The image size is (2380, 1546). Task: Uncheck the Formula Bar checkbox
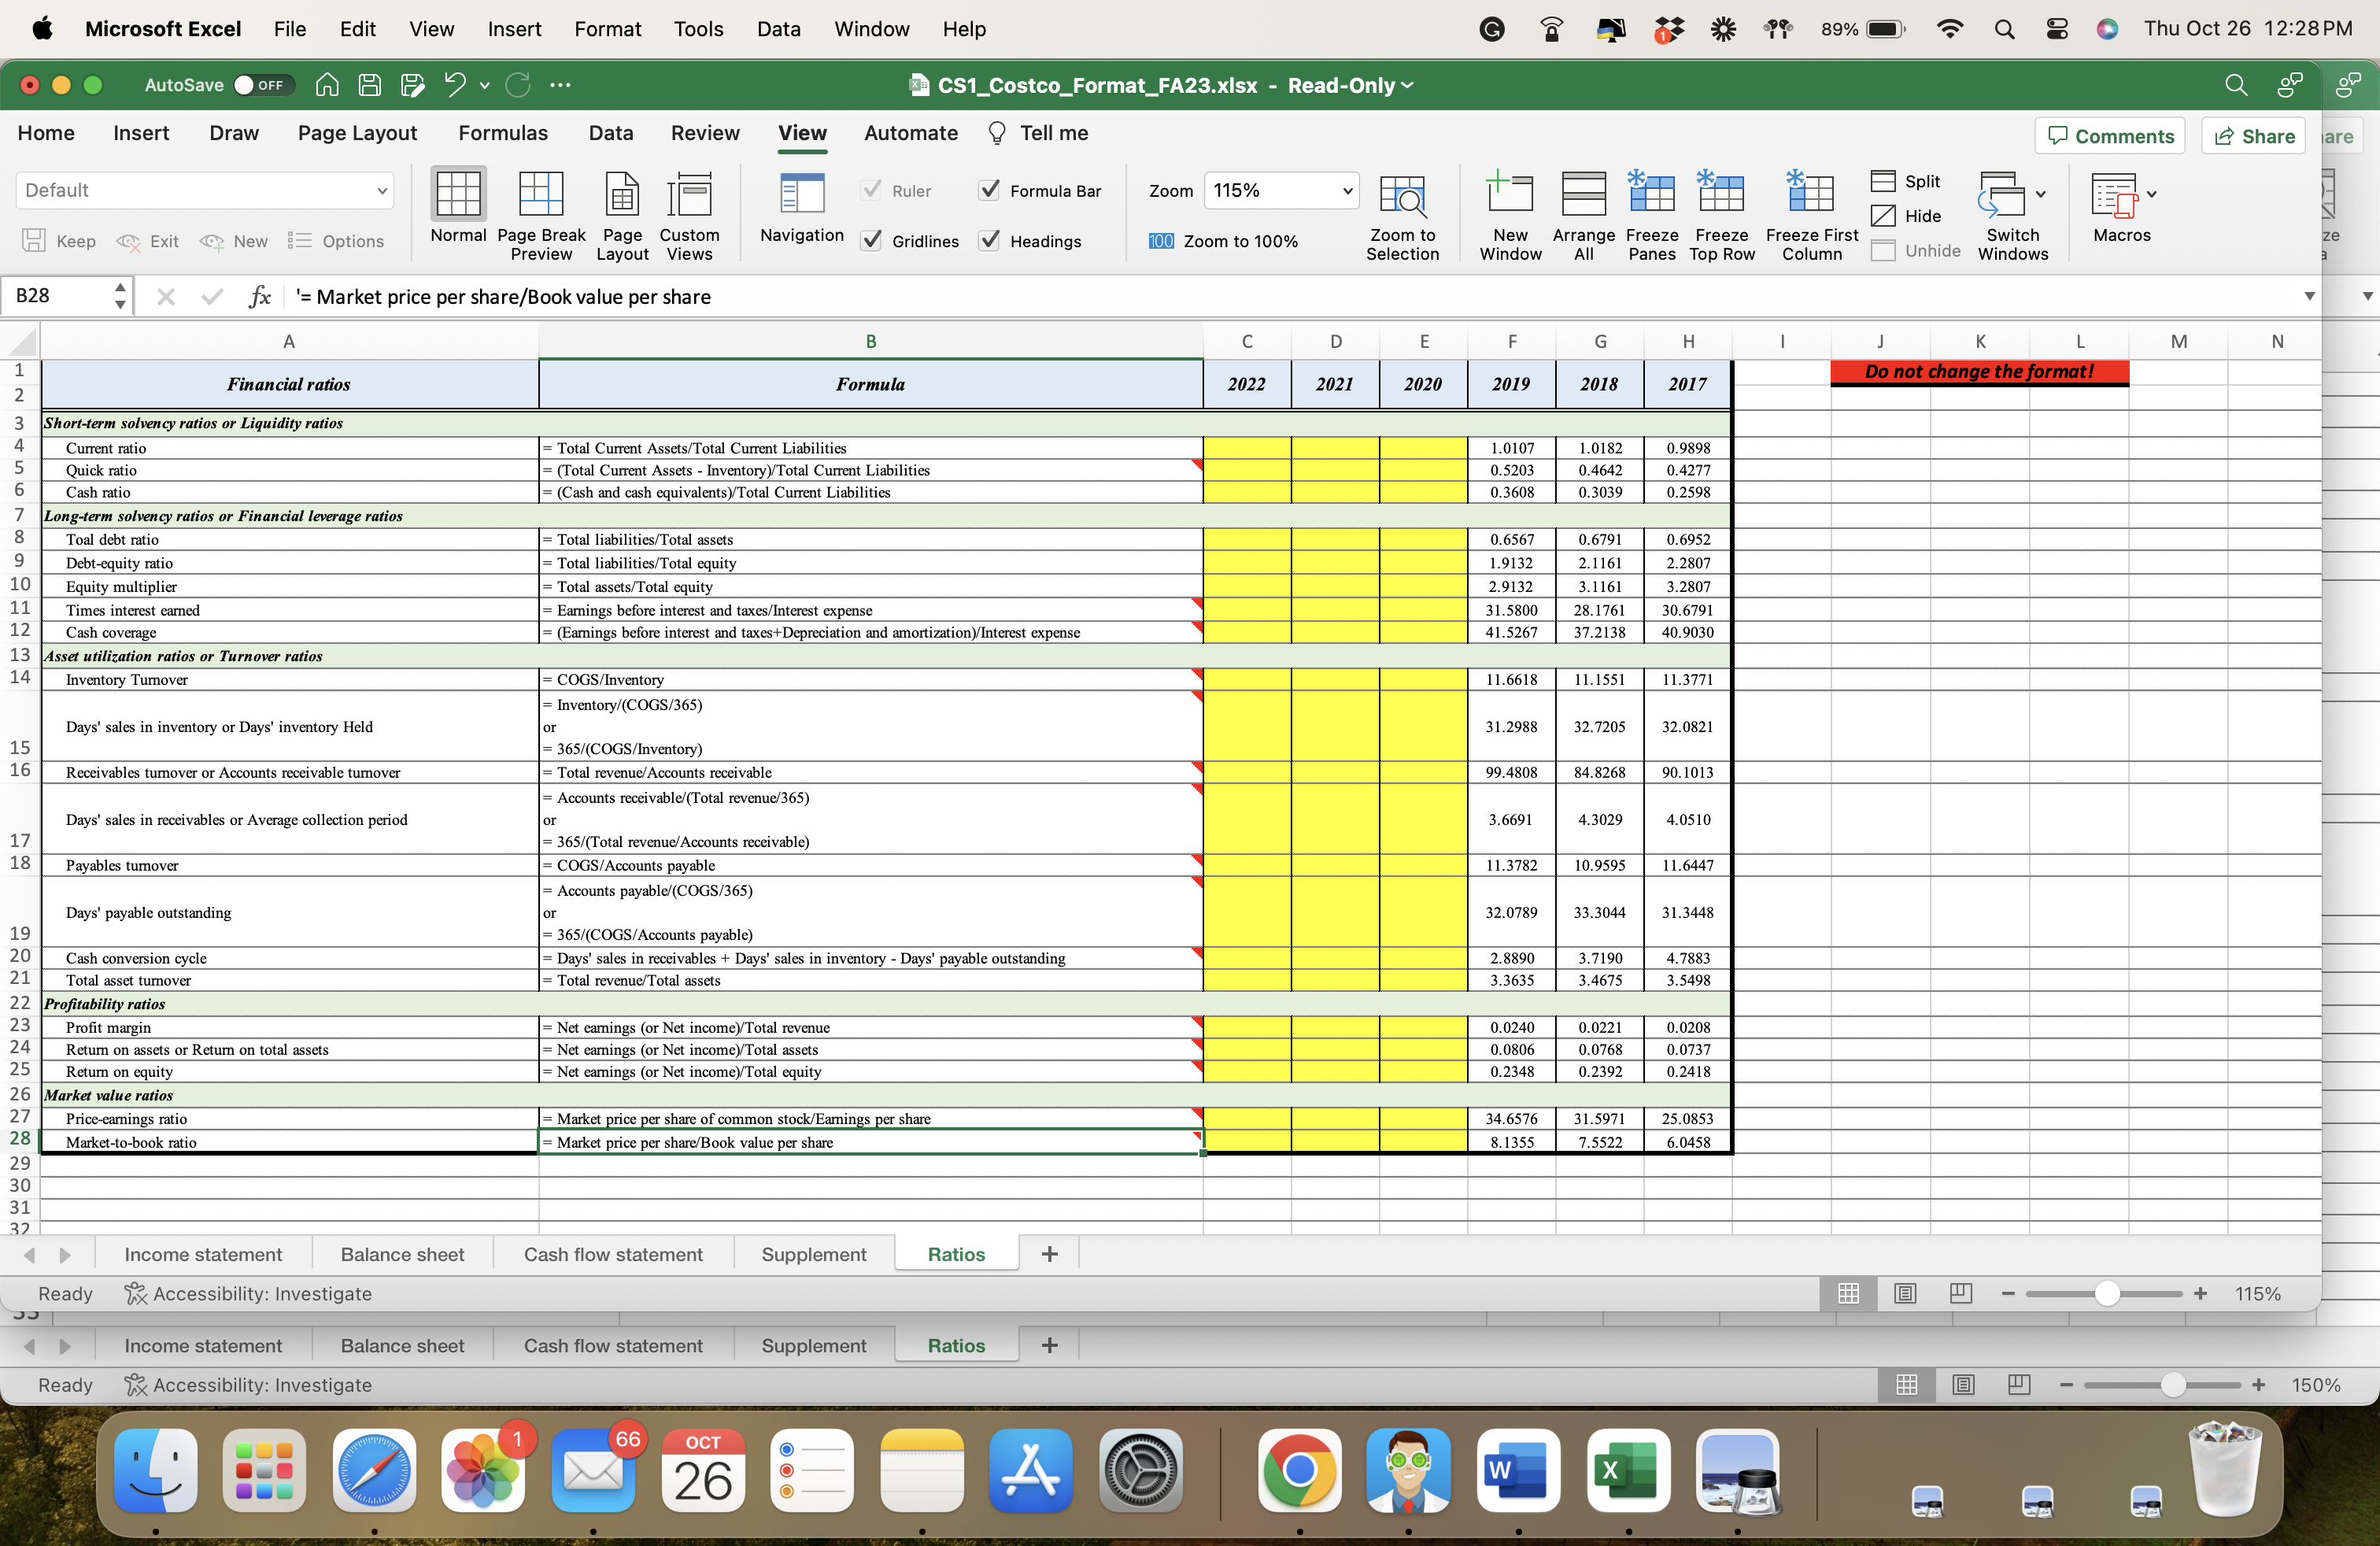[989, 190]
